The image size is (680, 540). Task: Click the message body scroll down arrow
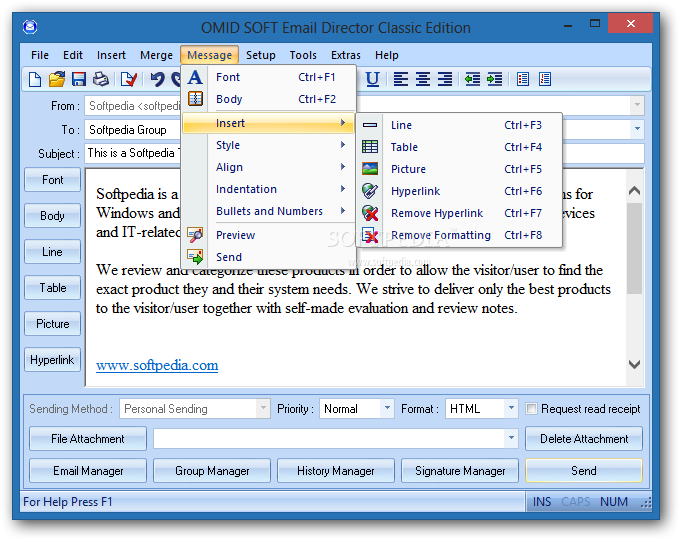tap(634, 364)
